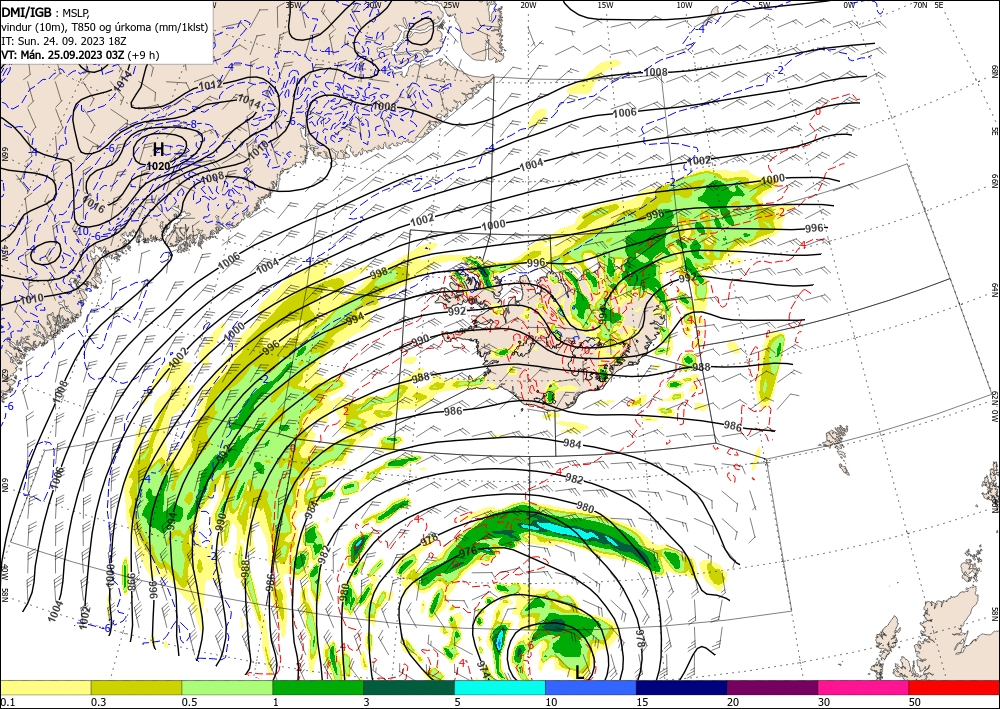Click the "974" isobar label
The image size is (1000, 709).
point(483,669)
